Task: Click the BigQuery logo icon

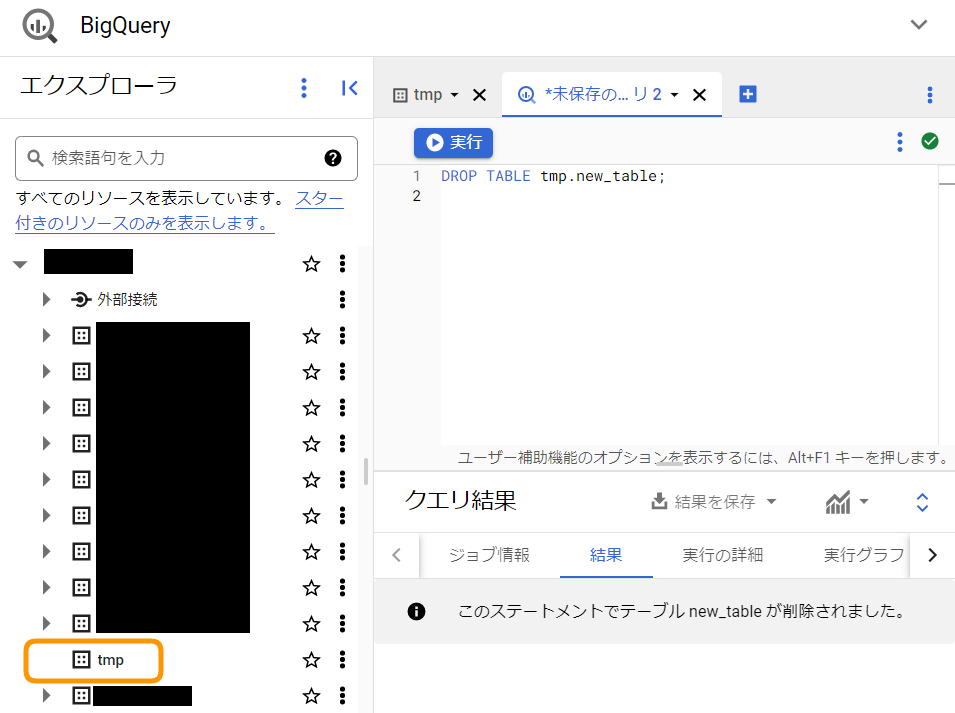Action: tap(40, 26)
